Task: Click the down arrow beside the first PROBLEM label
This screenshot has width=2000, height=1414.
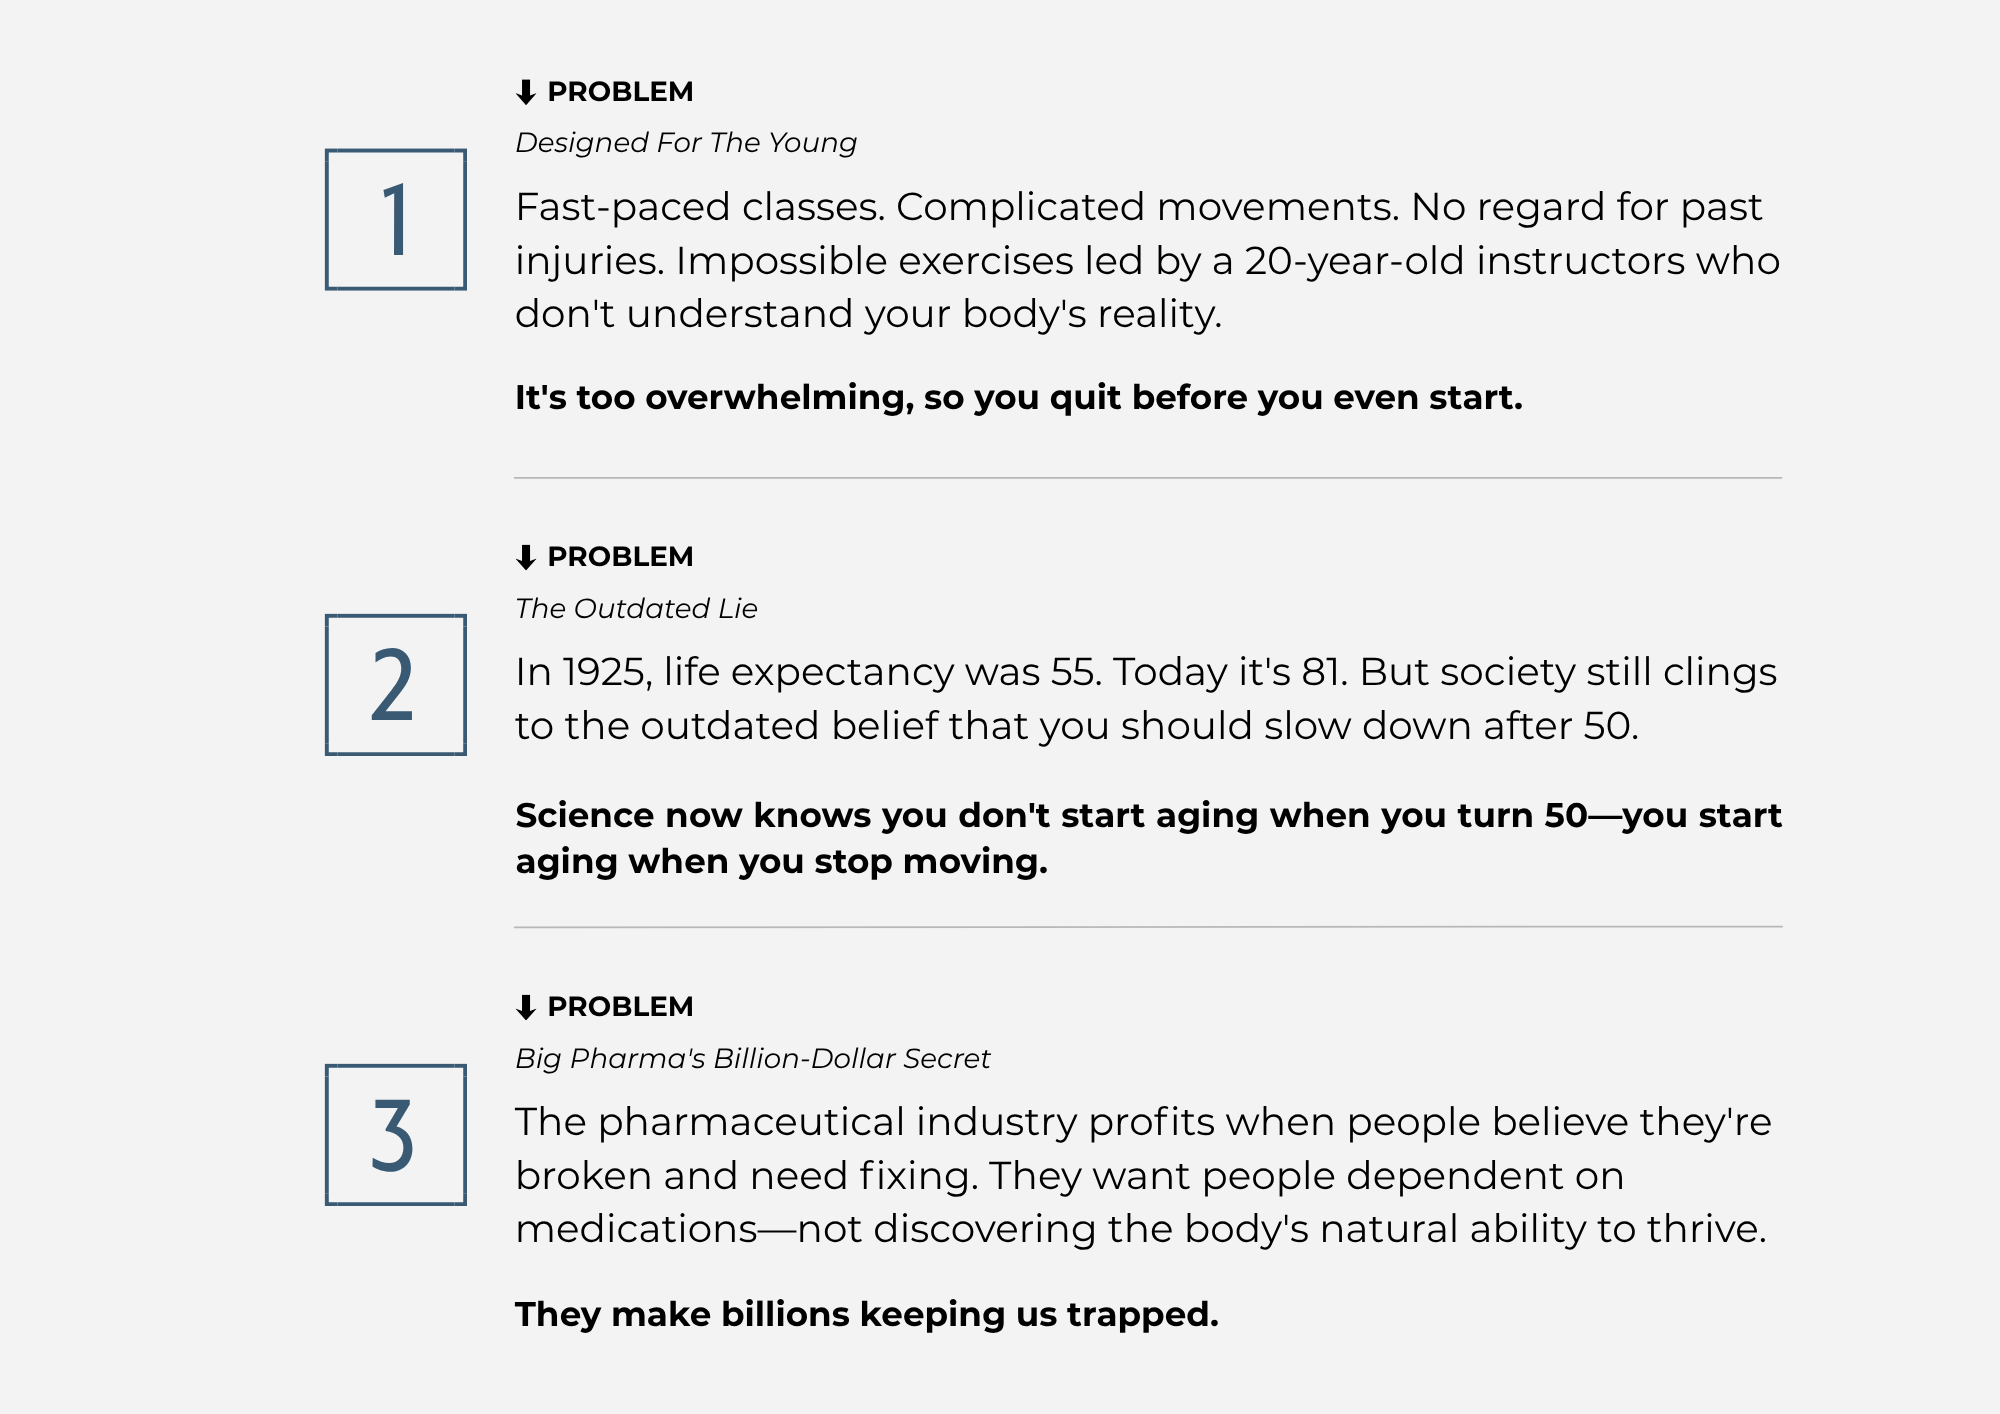Action: point(526,92)
